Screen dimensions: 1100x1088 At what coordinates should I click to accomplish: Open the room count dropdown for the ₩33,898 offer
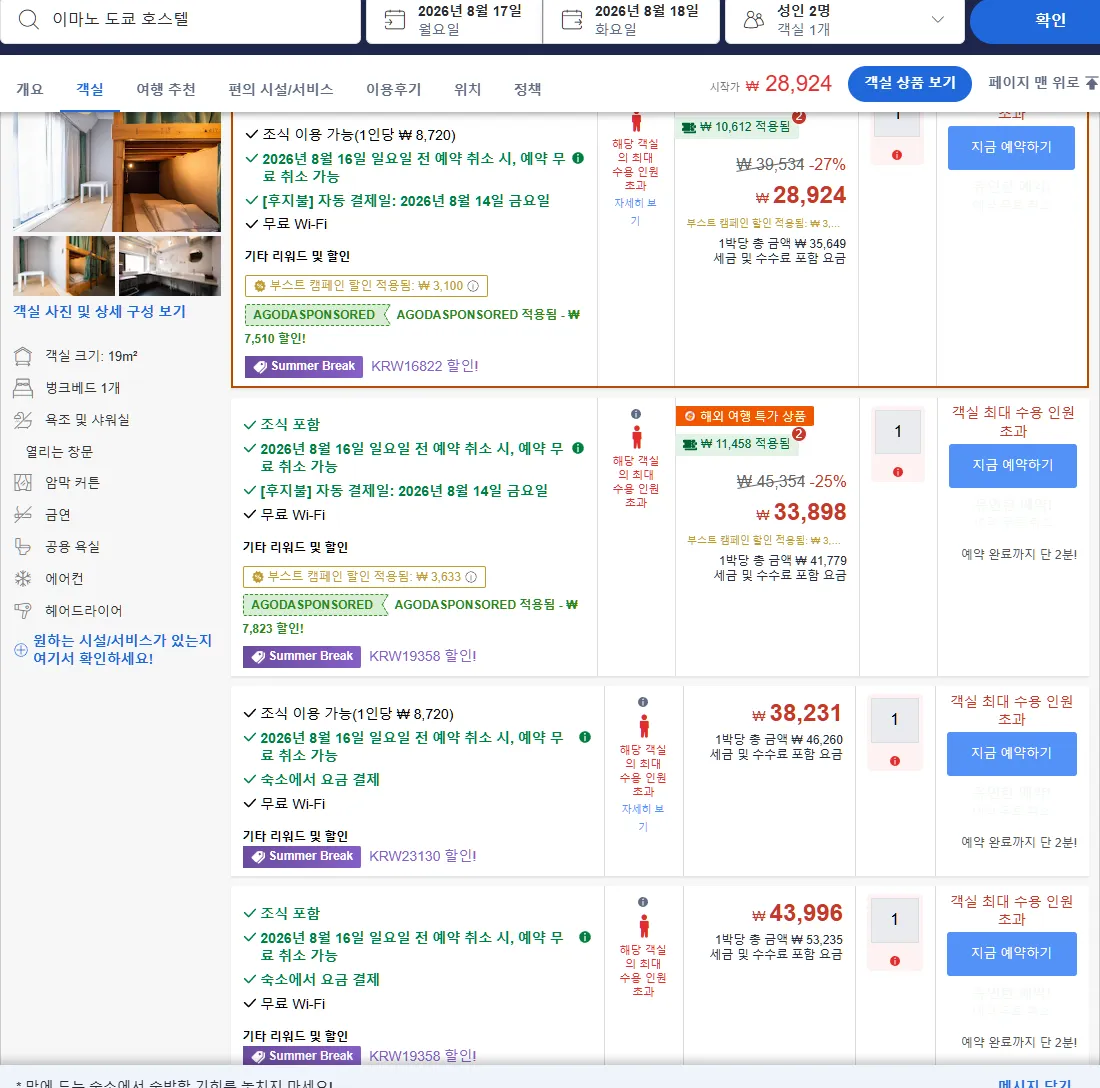coord(897,431)
